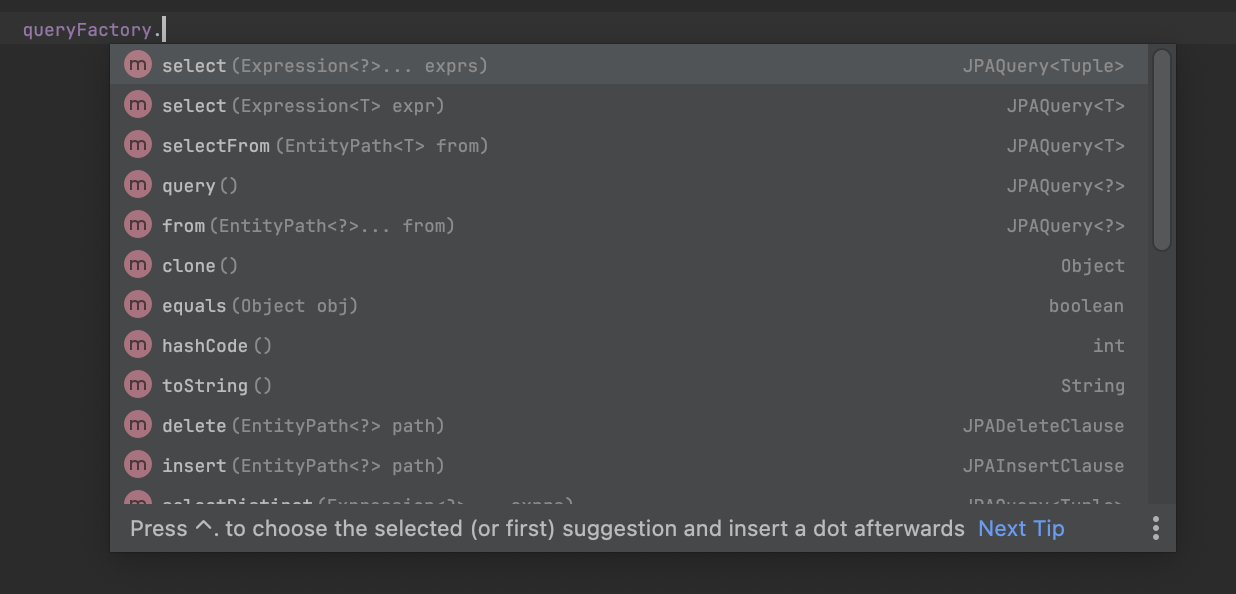Select the toString() String completion row
1236x594 pixels.
629,385
